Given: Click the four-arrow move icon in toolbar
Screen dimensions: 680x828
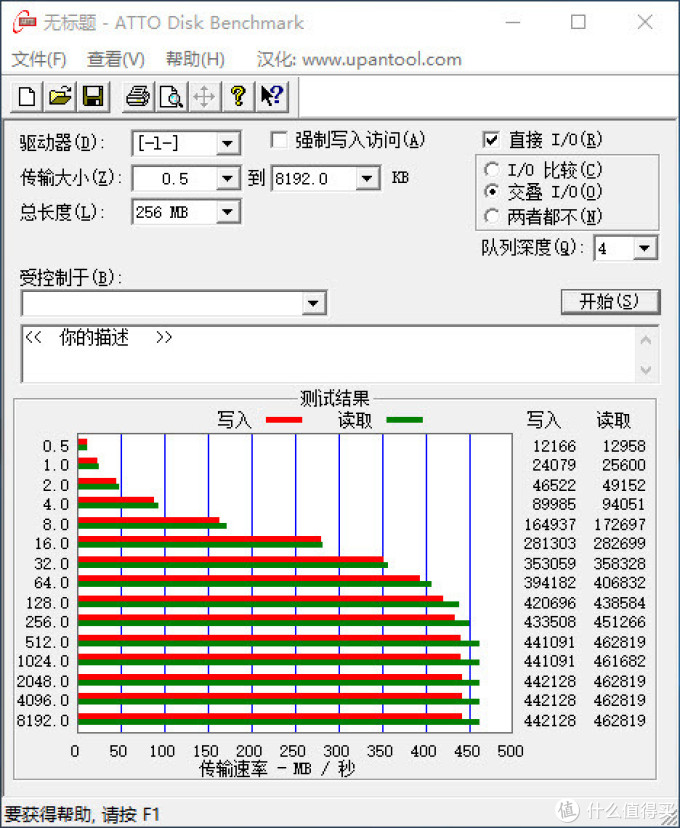Looking at the screenshot, I should point(204,96).
